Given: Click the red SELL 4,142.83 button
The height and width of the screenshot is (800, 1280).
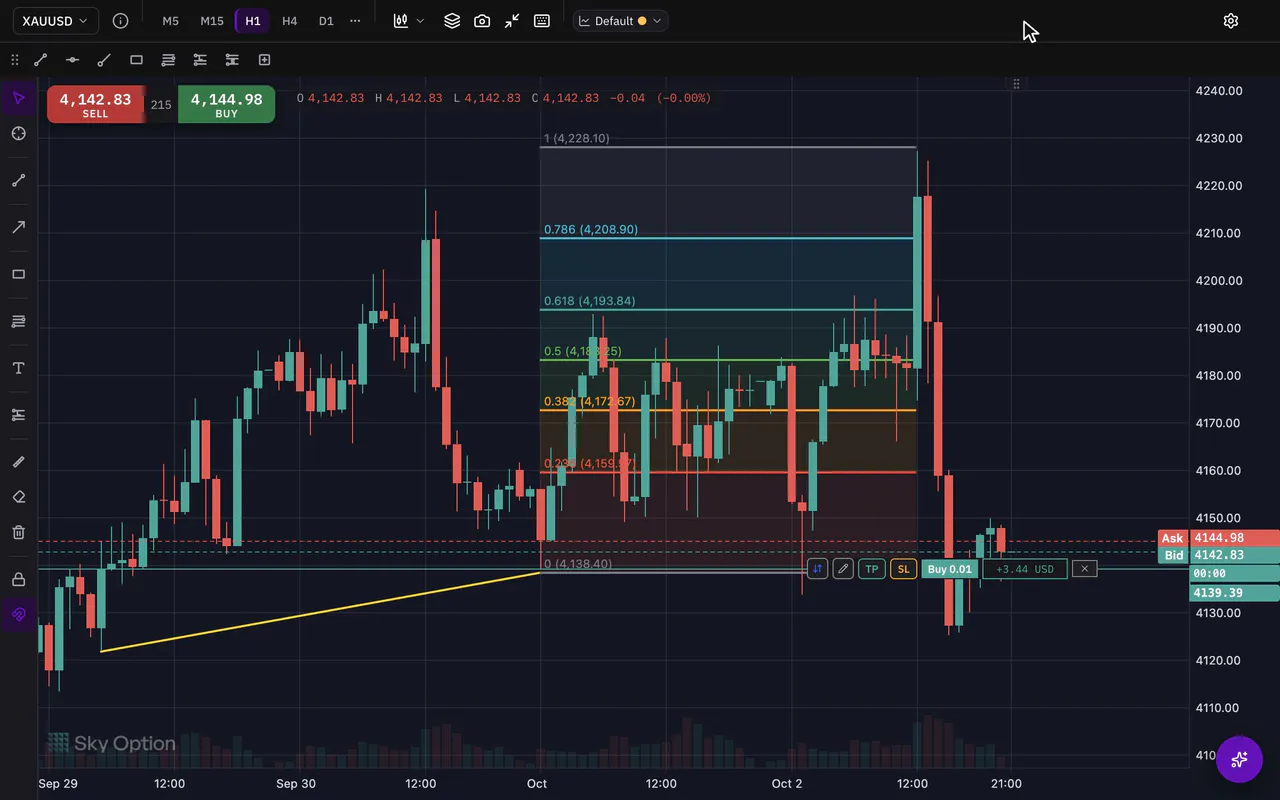Looking at the screenshot, I should click(95, 104).
